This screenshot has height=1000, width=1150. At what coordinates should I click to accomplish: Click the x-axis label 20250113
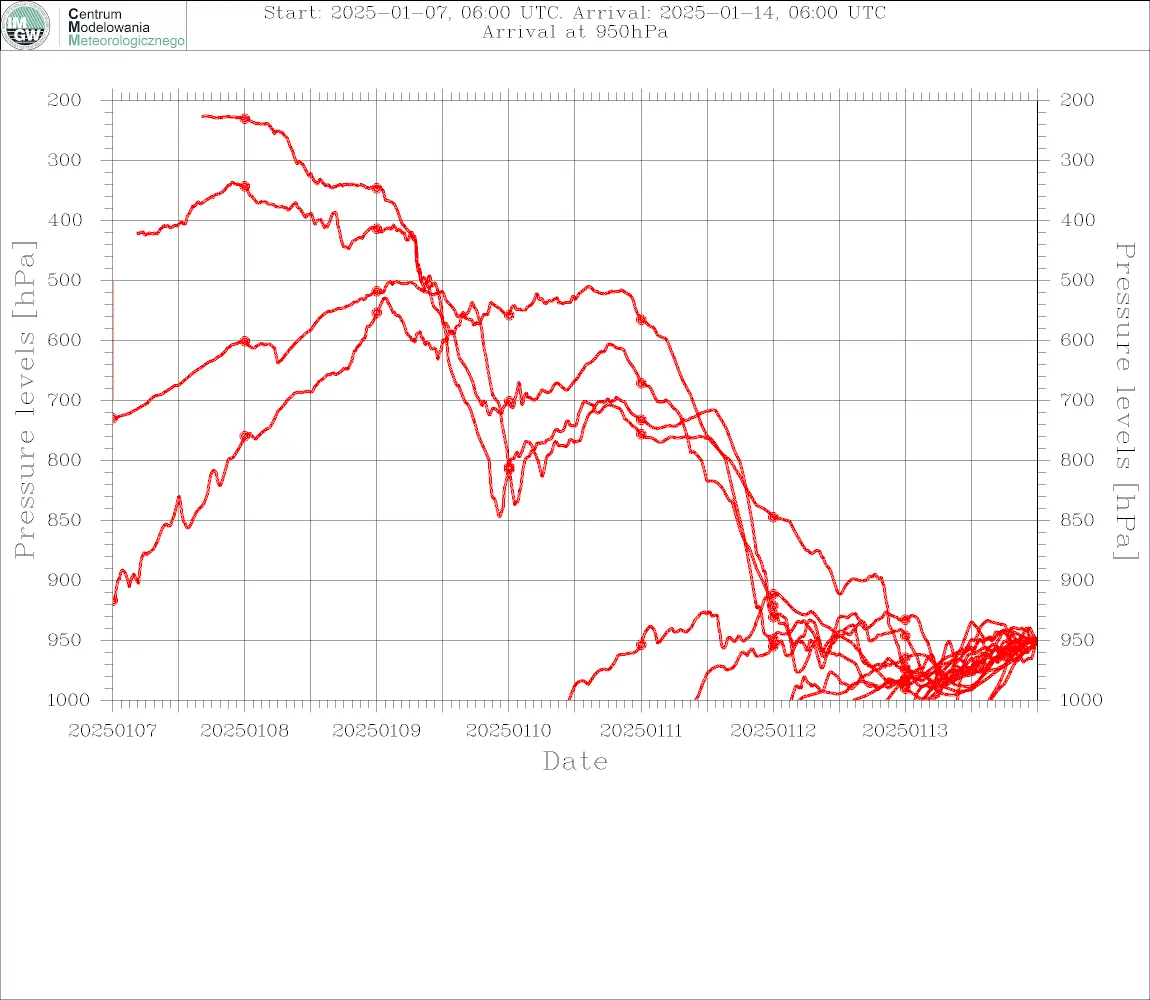point(905,731)
